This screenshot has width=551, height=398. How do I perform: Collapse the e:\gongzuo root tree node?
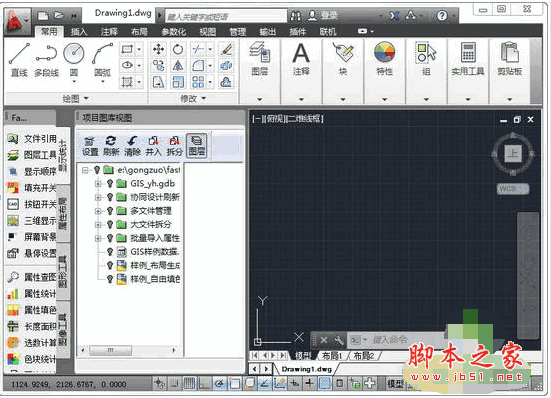[85, 170]
